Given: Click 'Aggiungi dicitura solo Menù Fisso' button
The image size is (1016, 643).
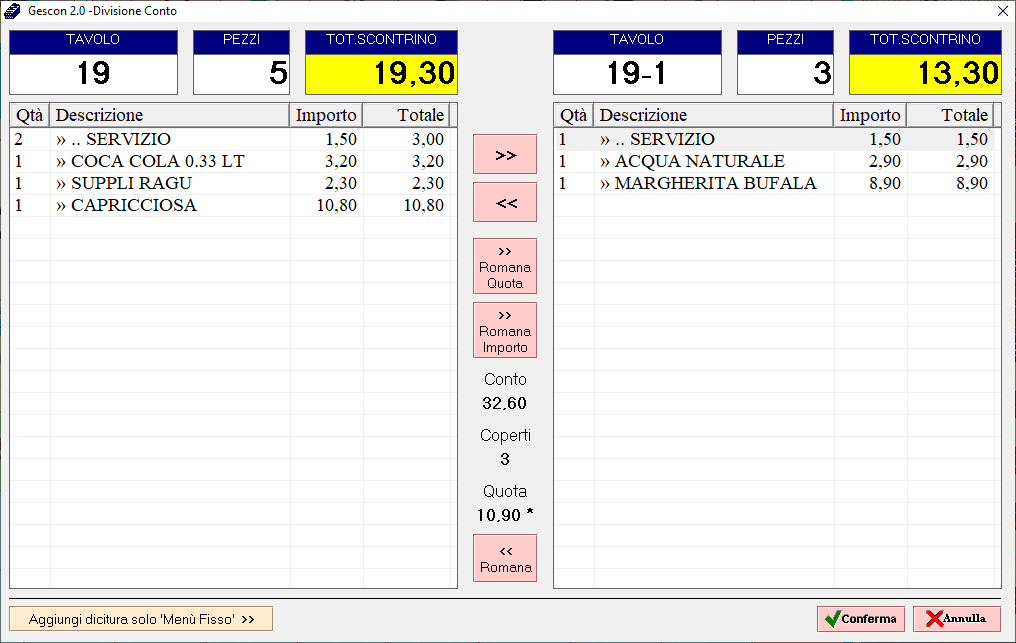Looking at the screenshot, I should (141, 619).
